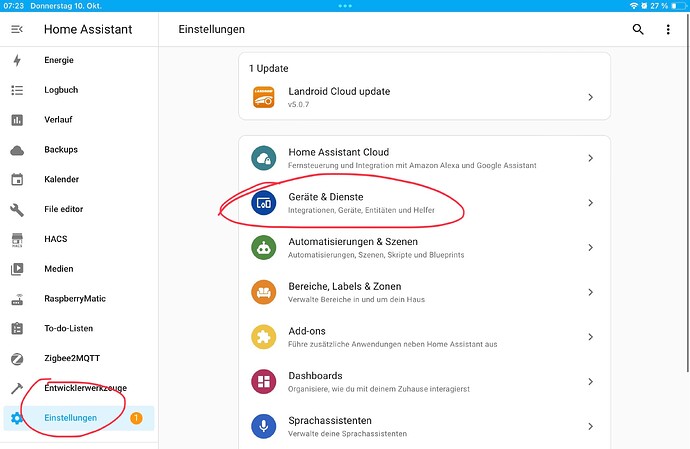The height and width of the screenshot is (449, 690).
Task: Select HACS in the sidebar
Action: (57, 239)
